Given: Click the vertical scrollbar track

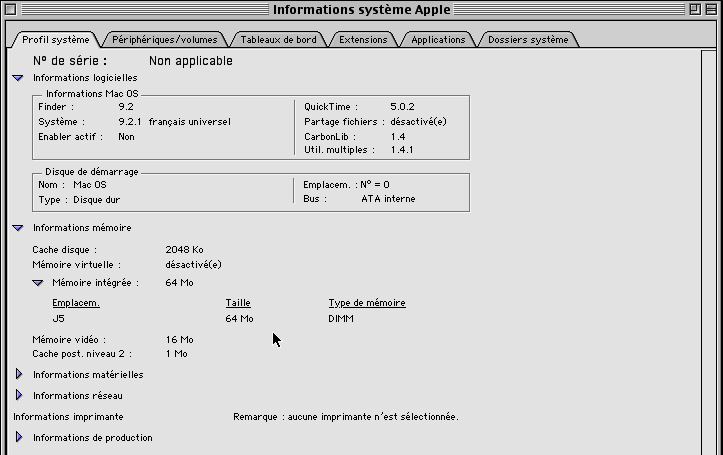Looking at the screenshot, I should point(709,253).
